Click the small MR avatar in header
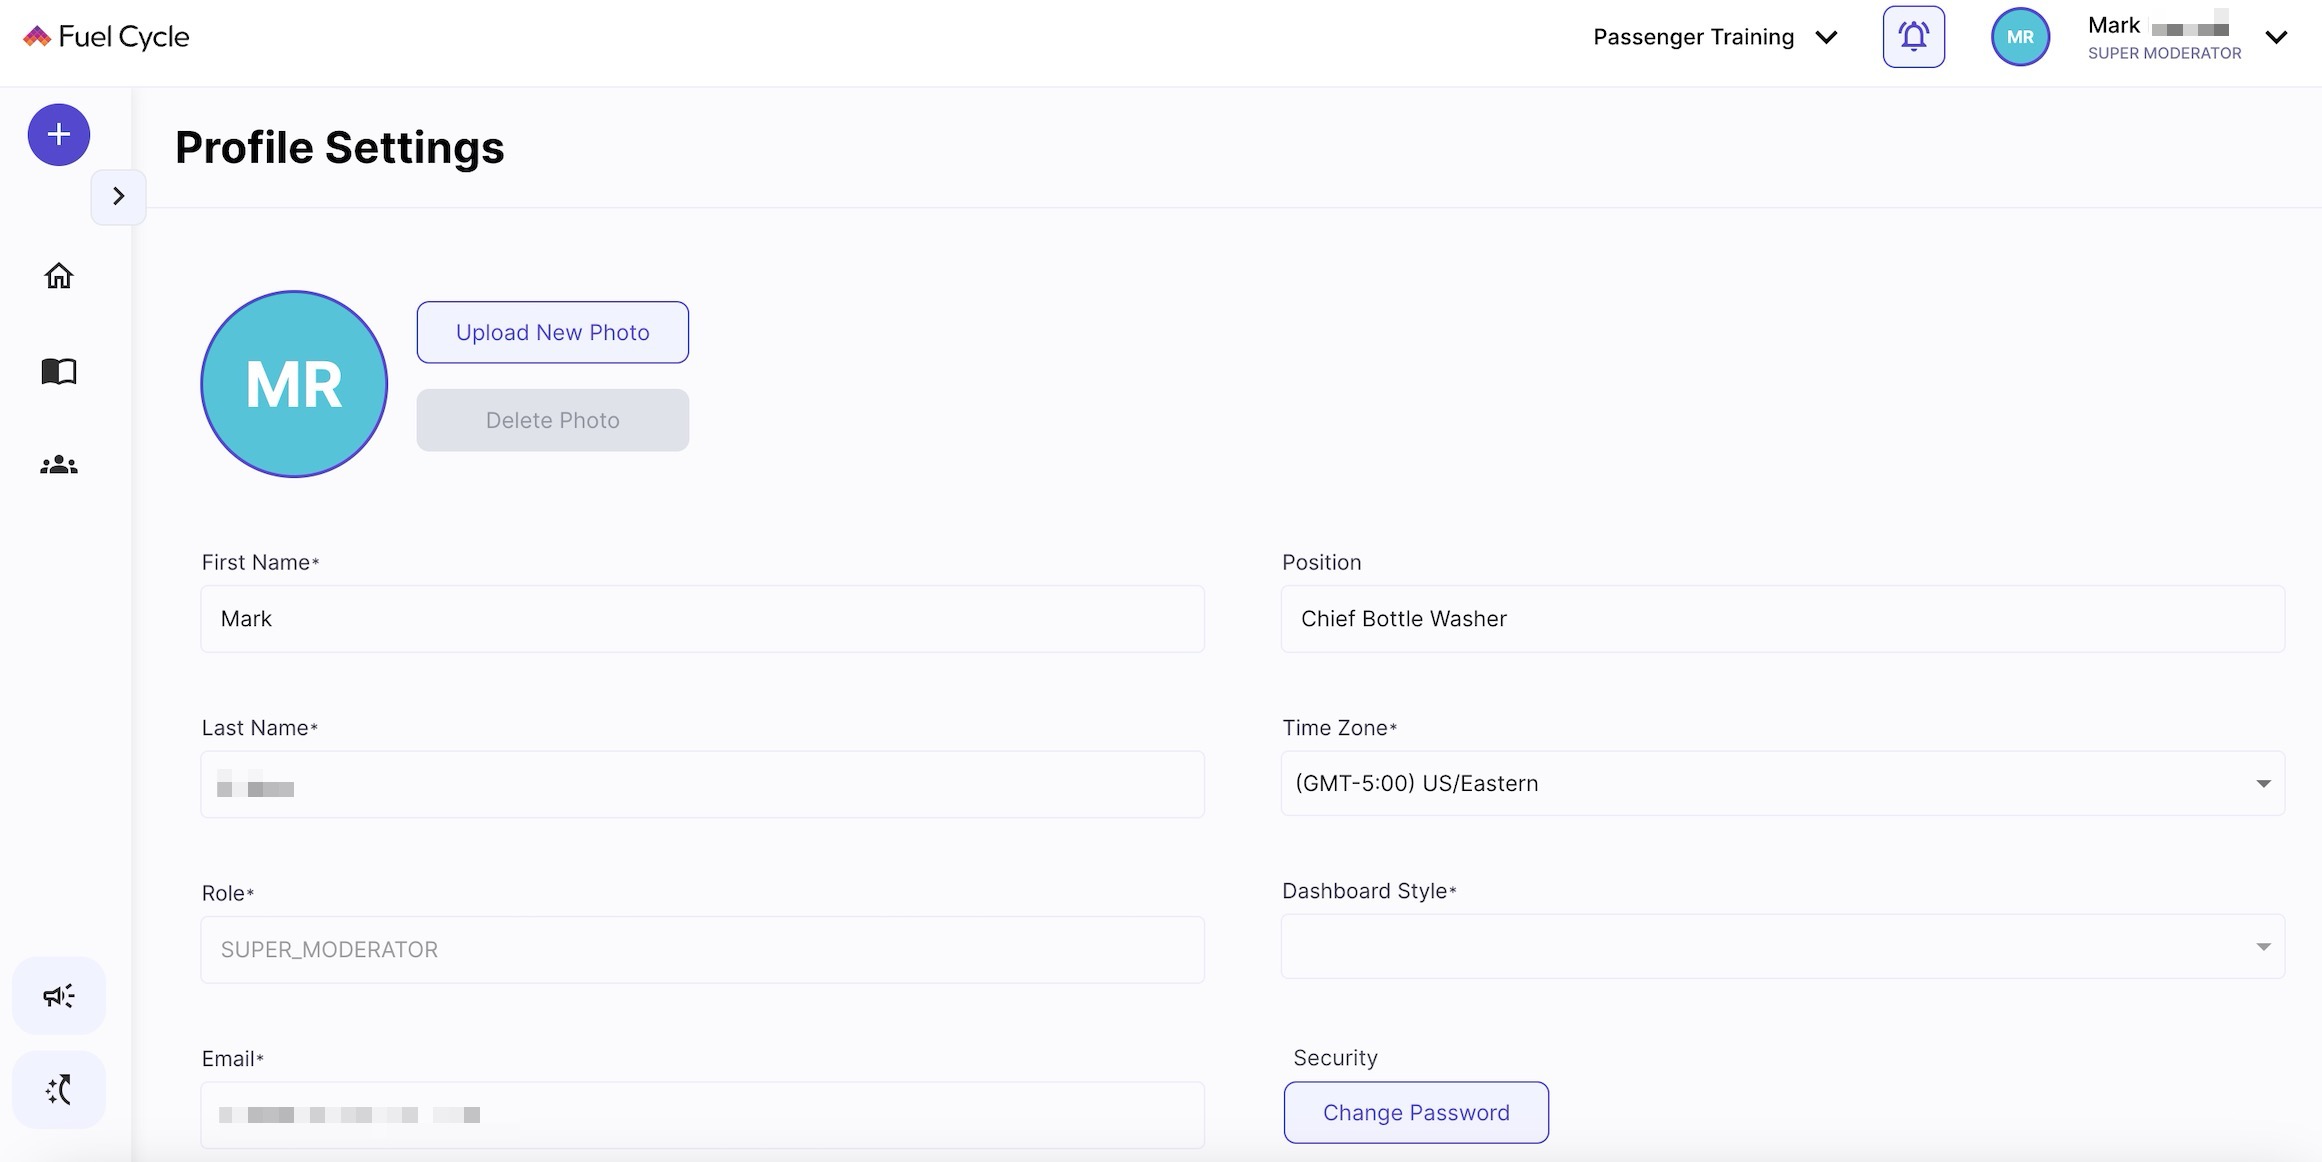2322x1162 pixels. (2019, 37)
